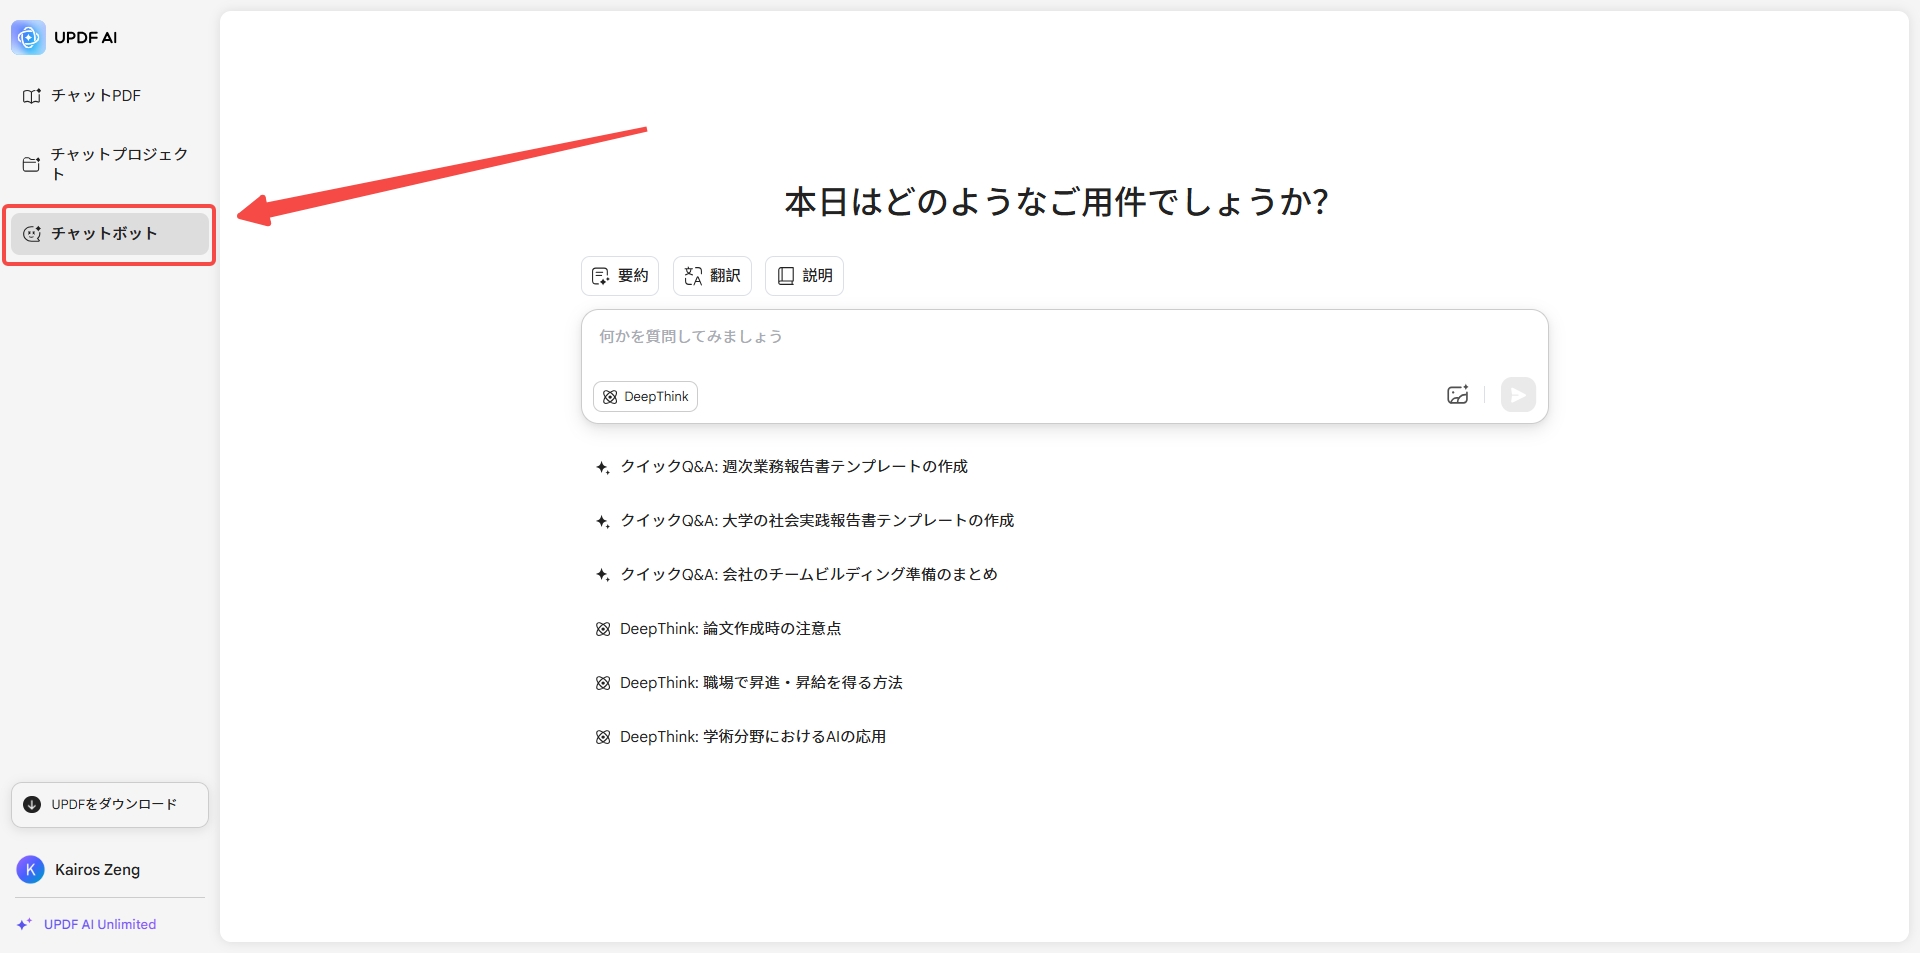Click the robot face icon beside チャットボット
1920x953 pixels.
pos(32,234)
